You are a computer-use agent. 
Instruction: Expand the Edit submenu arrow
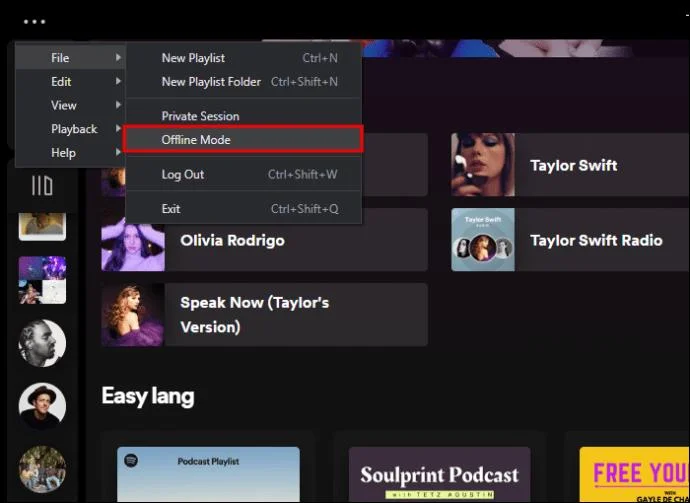click(x=118, y=81)
